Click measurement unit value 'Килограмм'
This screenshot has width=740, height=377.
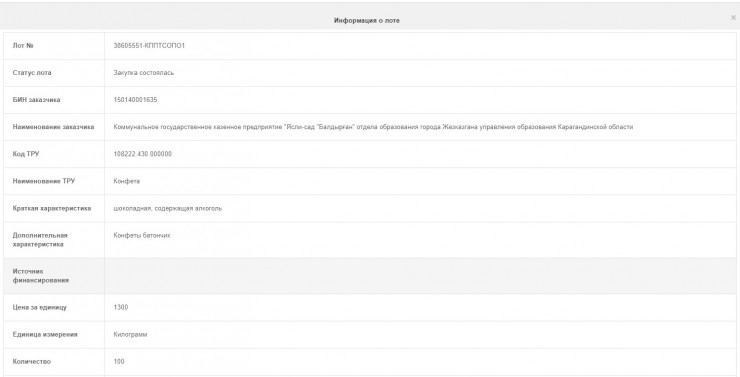[x=130, y=335]
